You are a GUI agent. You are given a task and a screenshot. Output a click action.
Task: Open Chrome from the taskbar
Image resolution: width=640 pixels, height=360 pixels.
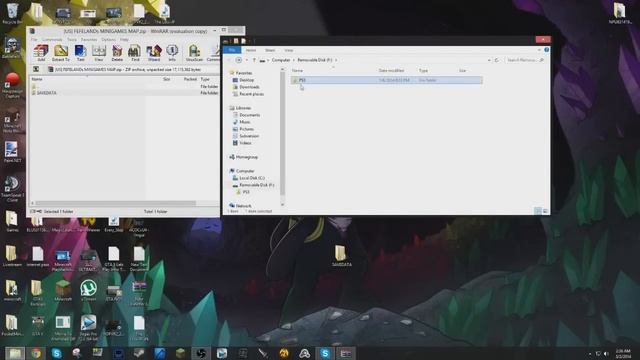coord(36,353)
